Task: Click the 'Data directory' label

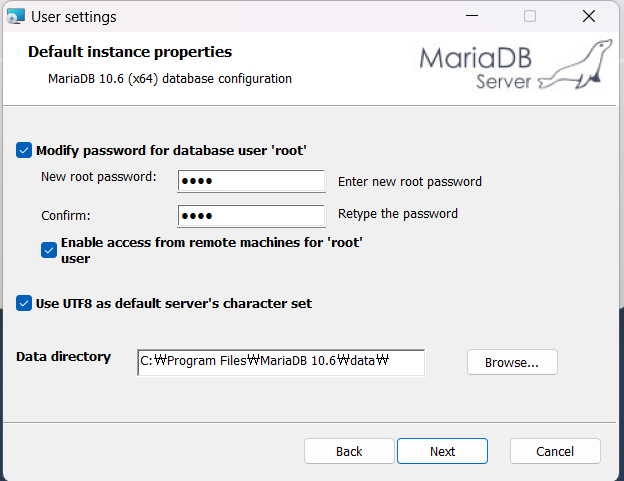Action: click(x=63, y=357)
